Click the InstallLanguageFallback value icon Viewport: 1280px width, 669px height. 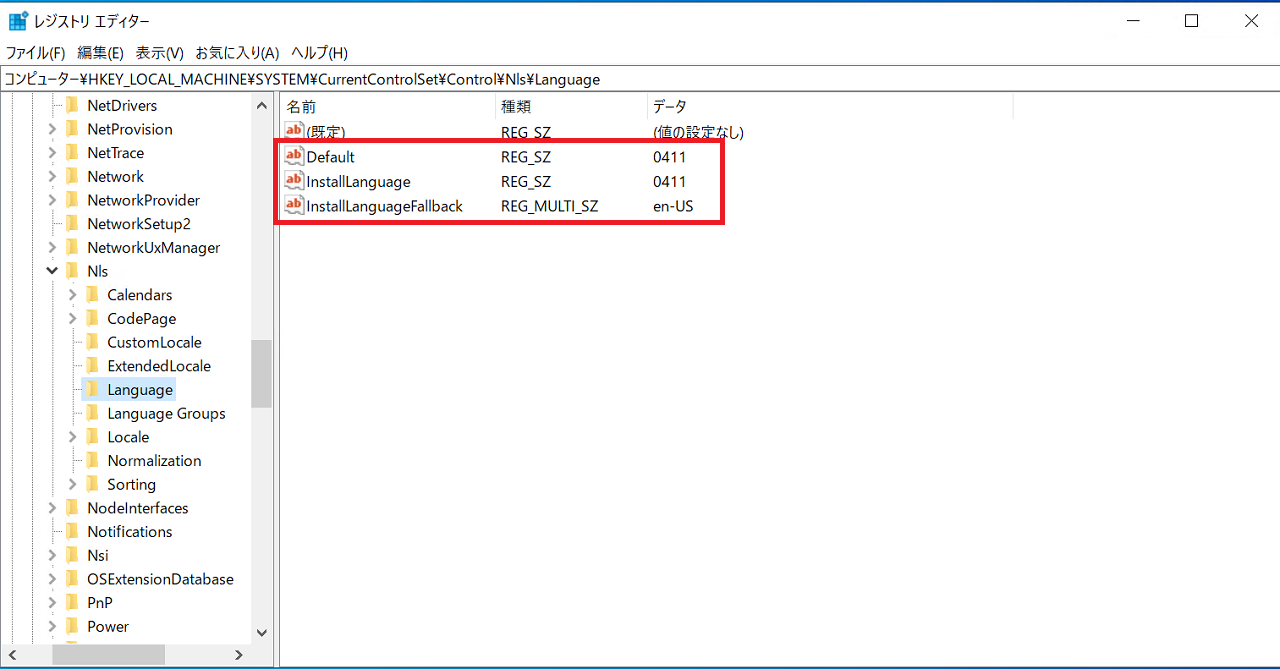(294, 205)
